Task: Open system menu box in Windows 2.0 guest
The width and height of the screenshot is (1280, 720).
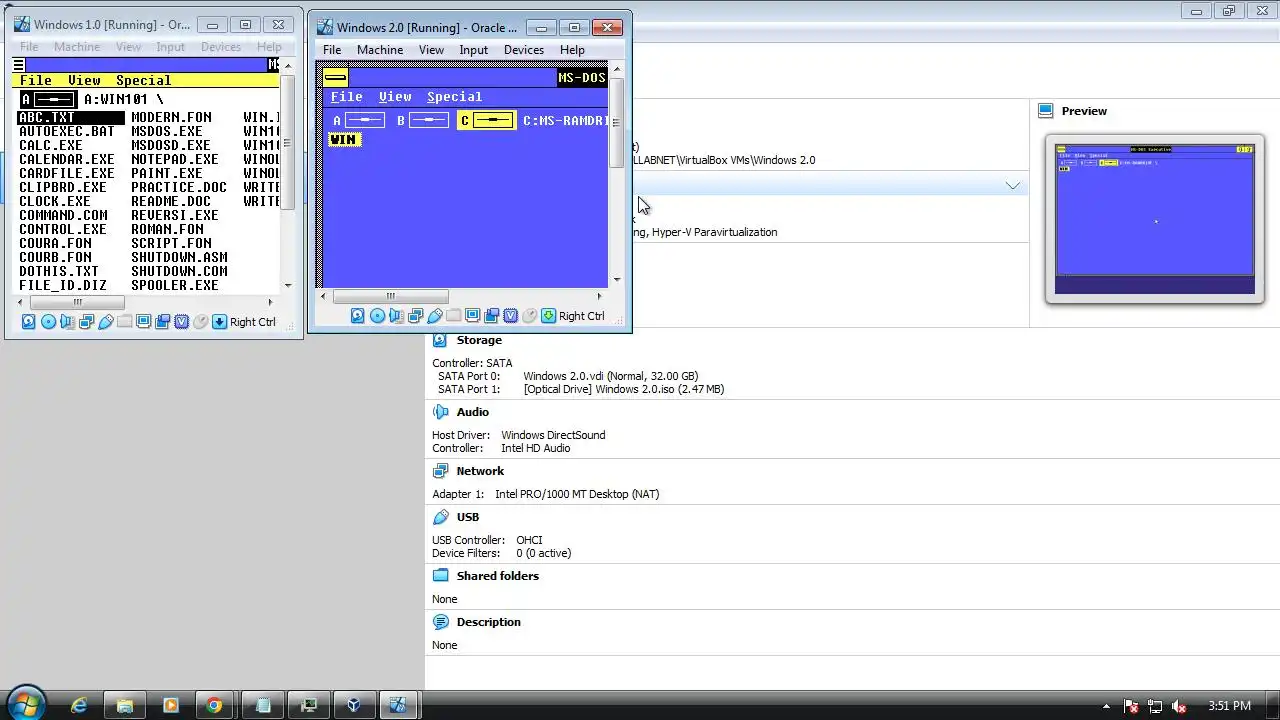Action: click(335, 77)
